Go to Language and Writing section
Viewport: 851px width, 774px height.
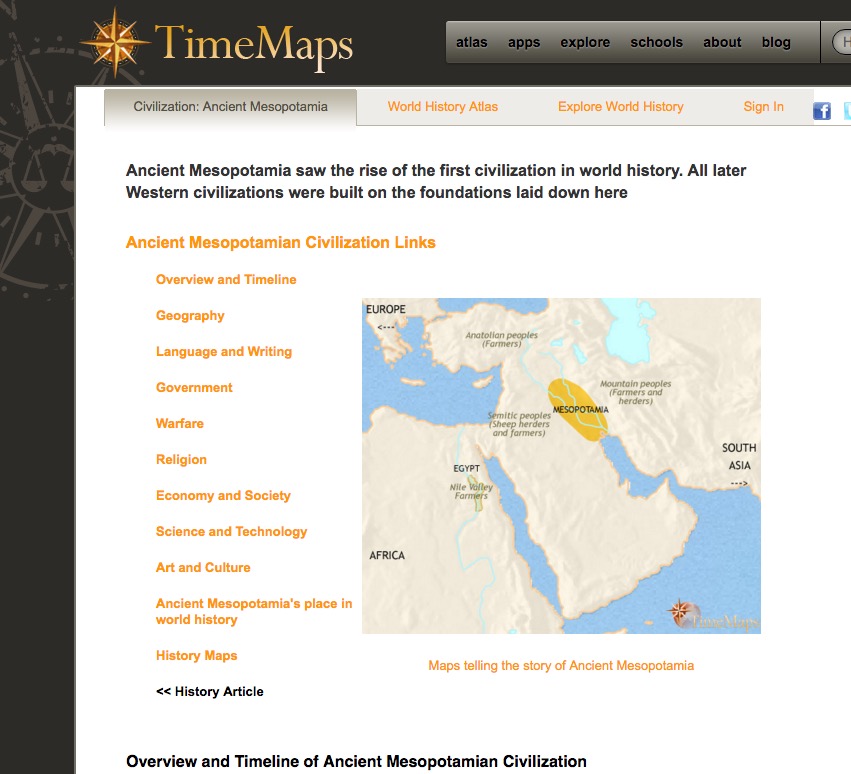(224, 352)
